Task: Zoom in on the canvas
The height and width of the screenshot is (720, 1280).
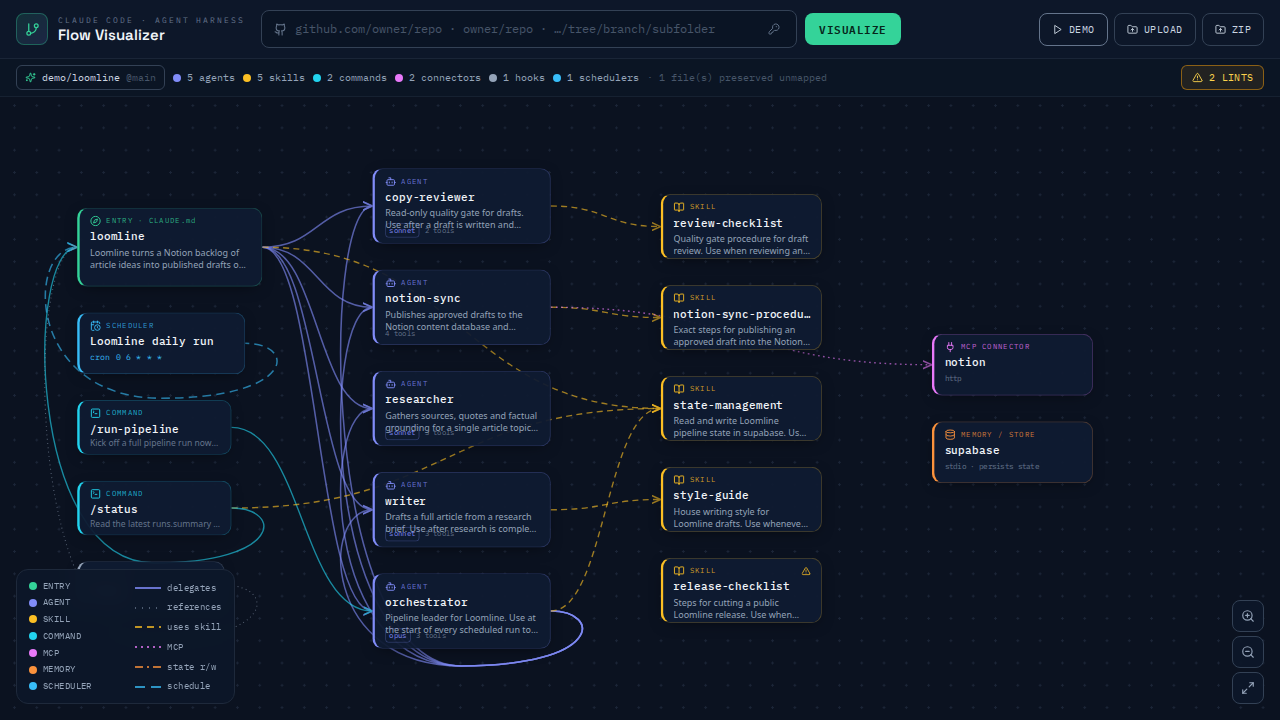Action: tap(1248, 616)
